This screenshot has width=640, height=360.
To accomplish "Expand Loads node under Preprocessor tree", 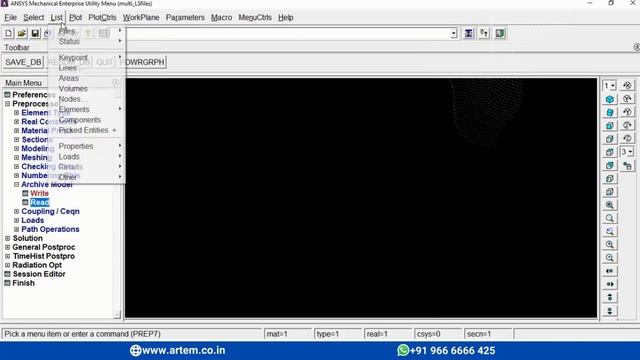I will 16,220.
